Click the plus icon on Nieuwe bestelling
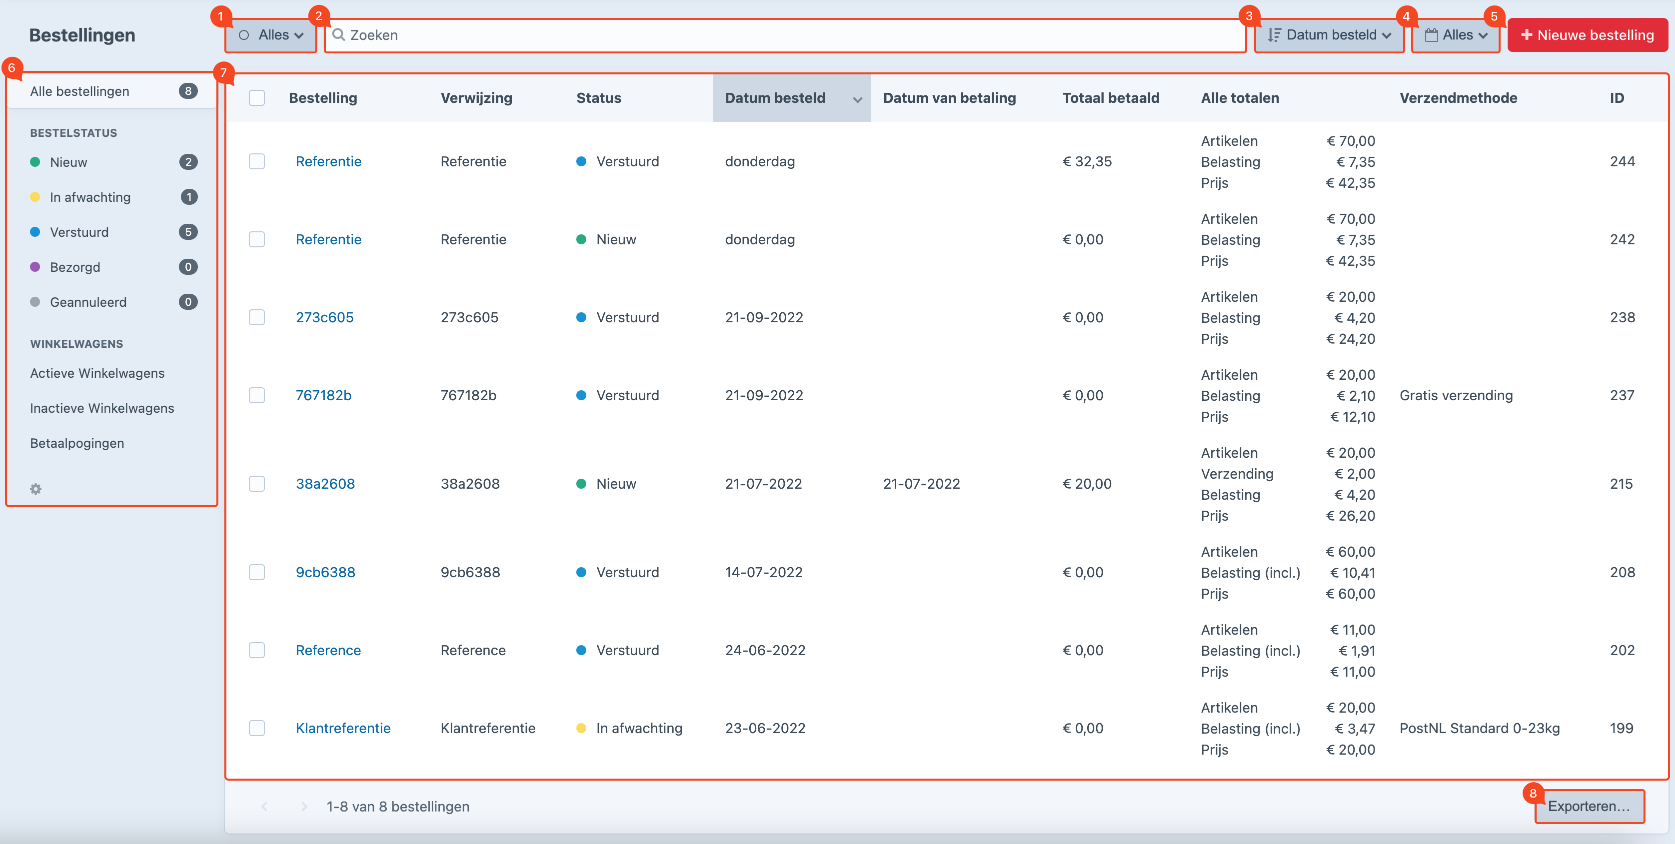The height and width of the screenshot is (844, 1675). [1526, 35]
